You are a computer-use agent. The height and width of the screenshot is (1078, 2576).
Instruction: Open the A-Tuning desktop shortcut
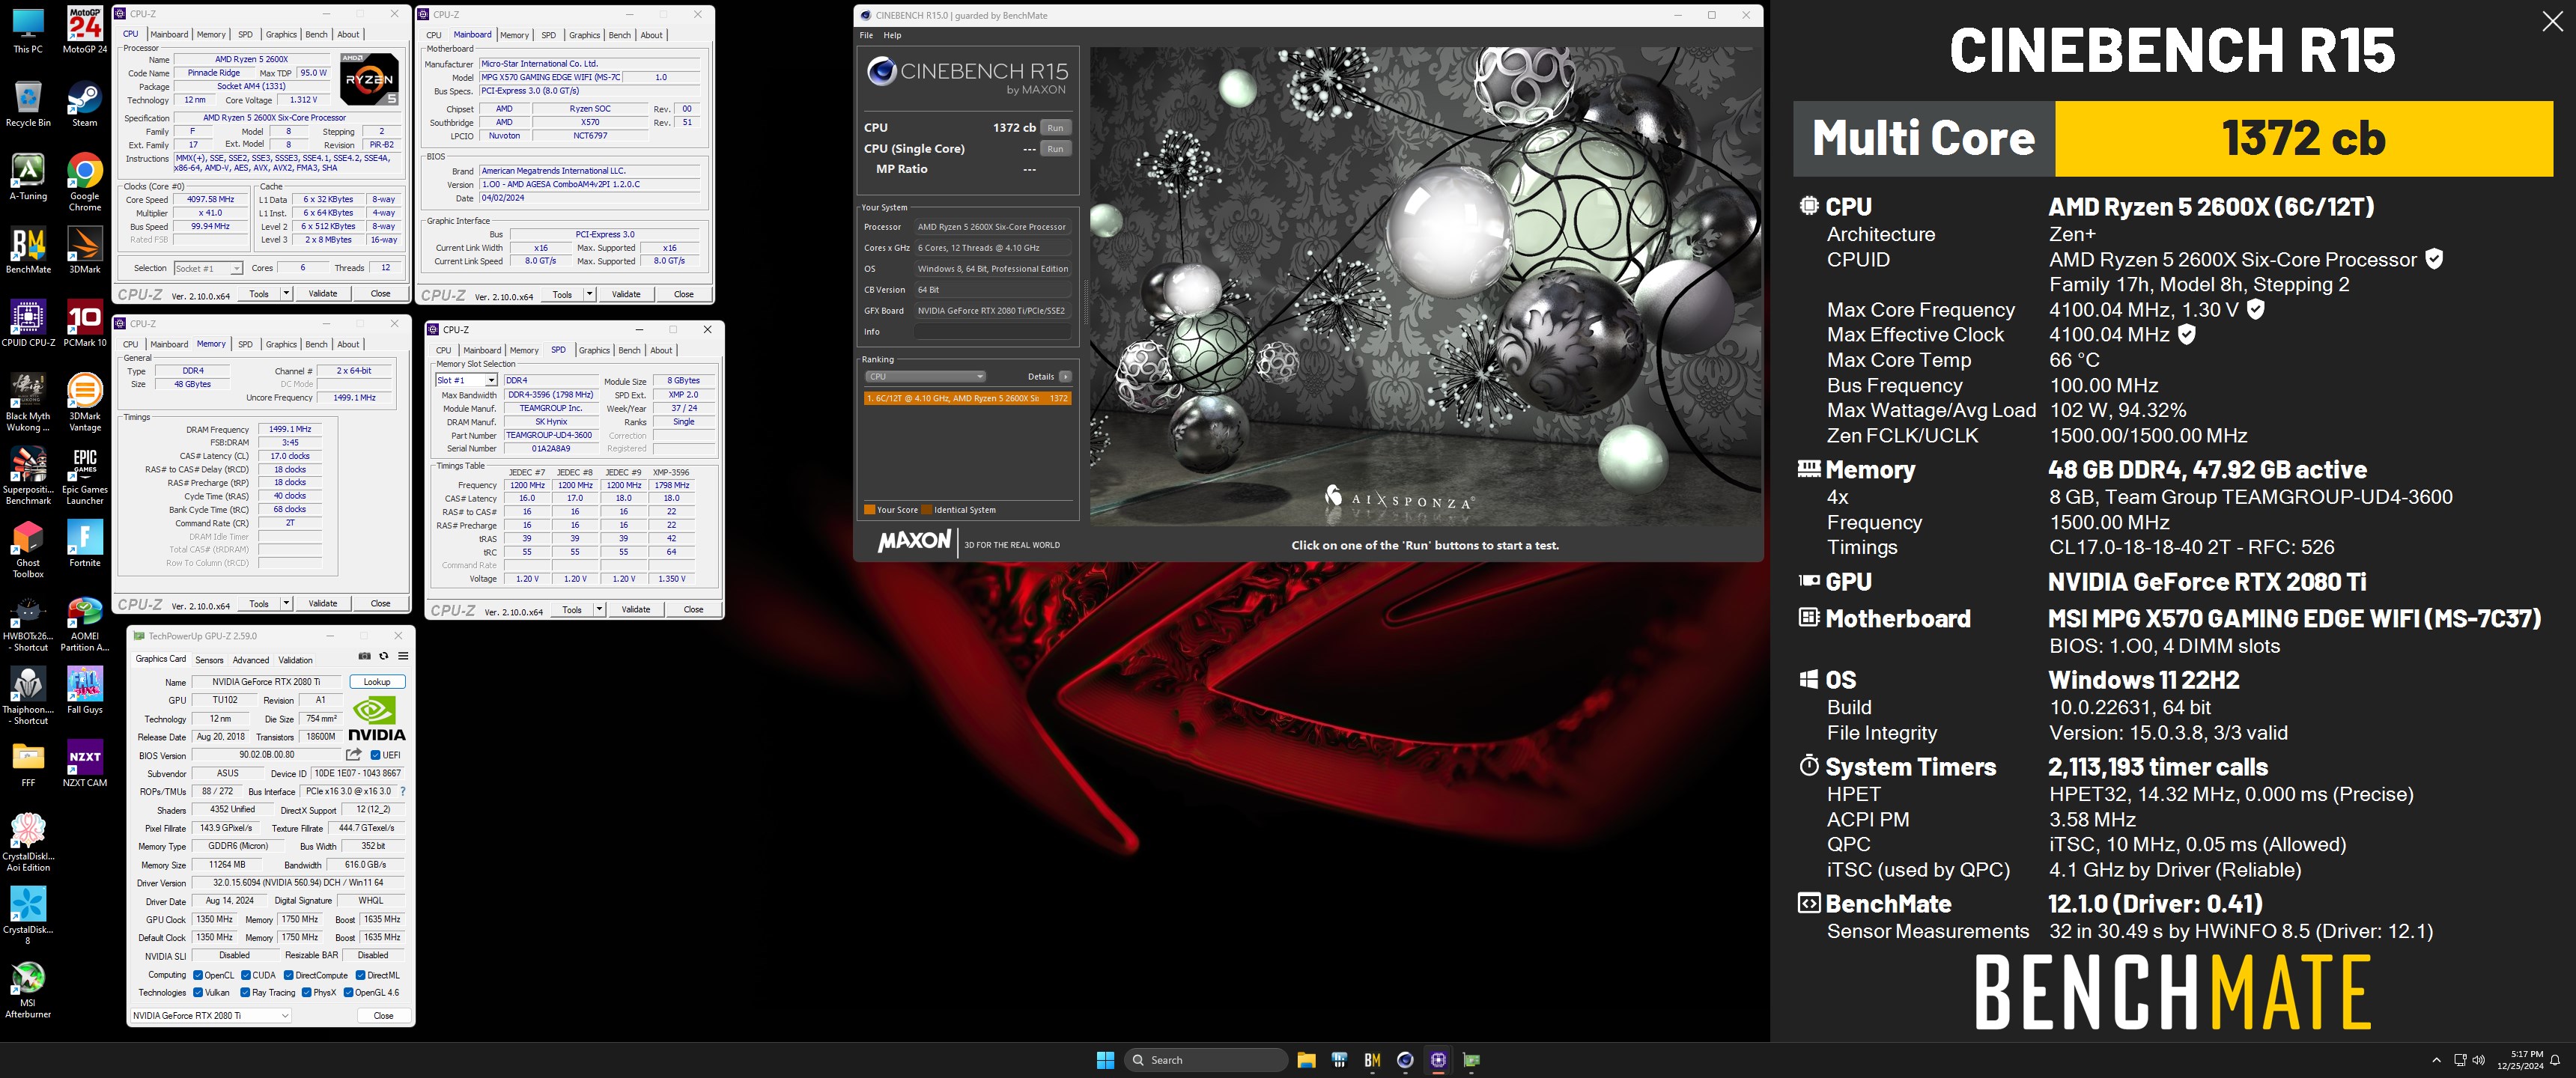(x=28, y=177)
